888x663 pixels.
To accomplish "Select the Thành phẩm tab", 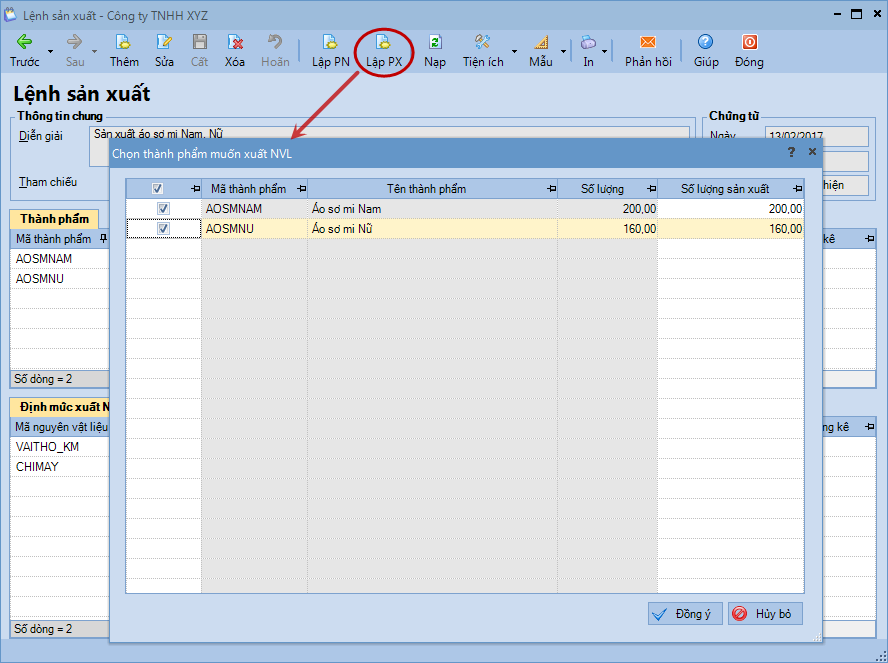I will coord(54,219).
